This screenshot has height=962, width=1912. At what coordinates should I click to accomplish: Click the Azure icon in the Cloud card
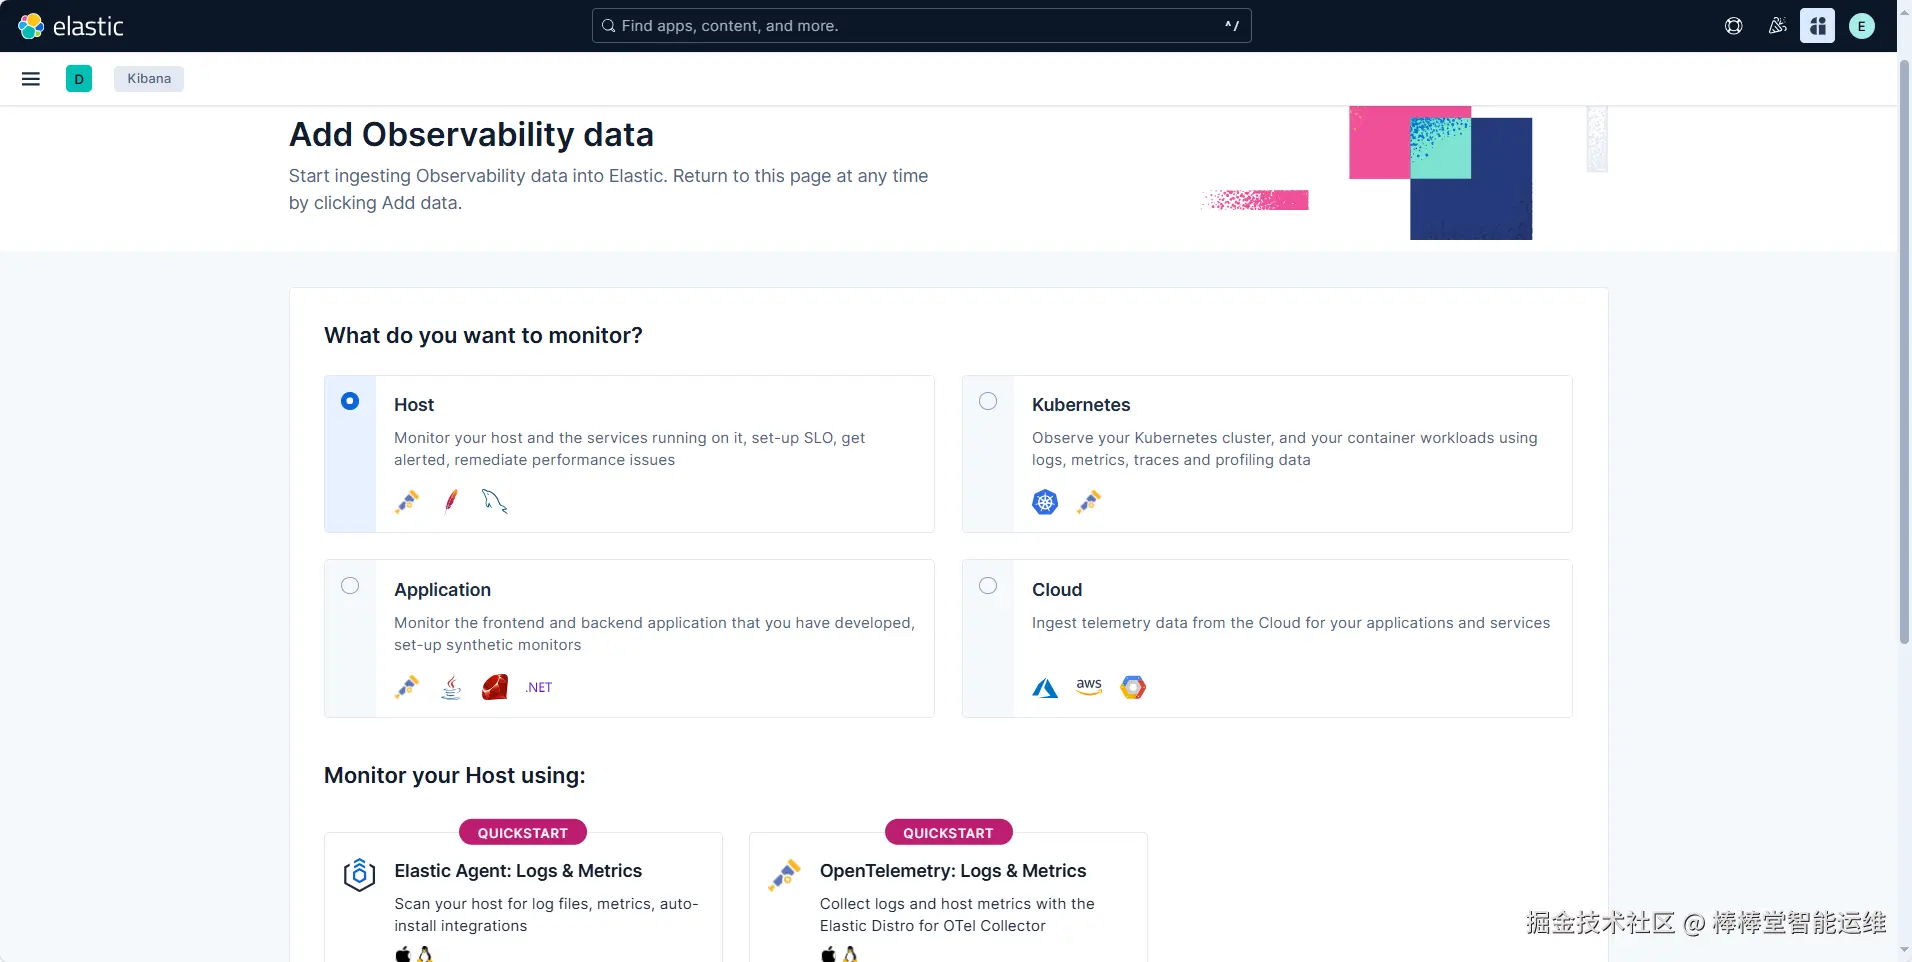[1045, 687]
